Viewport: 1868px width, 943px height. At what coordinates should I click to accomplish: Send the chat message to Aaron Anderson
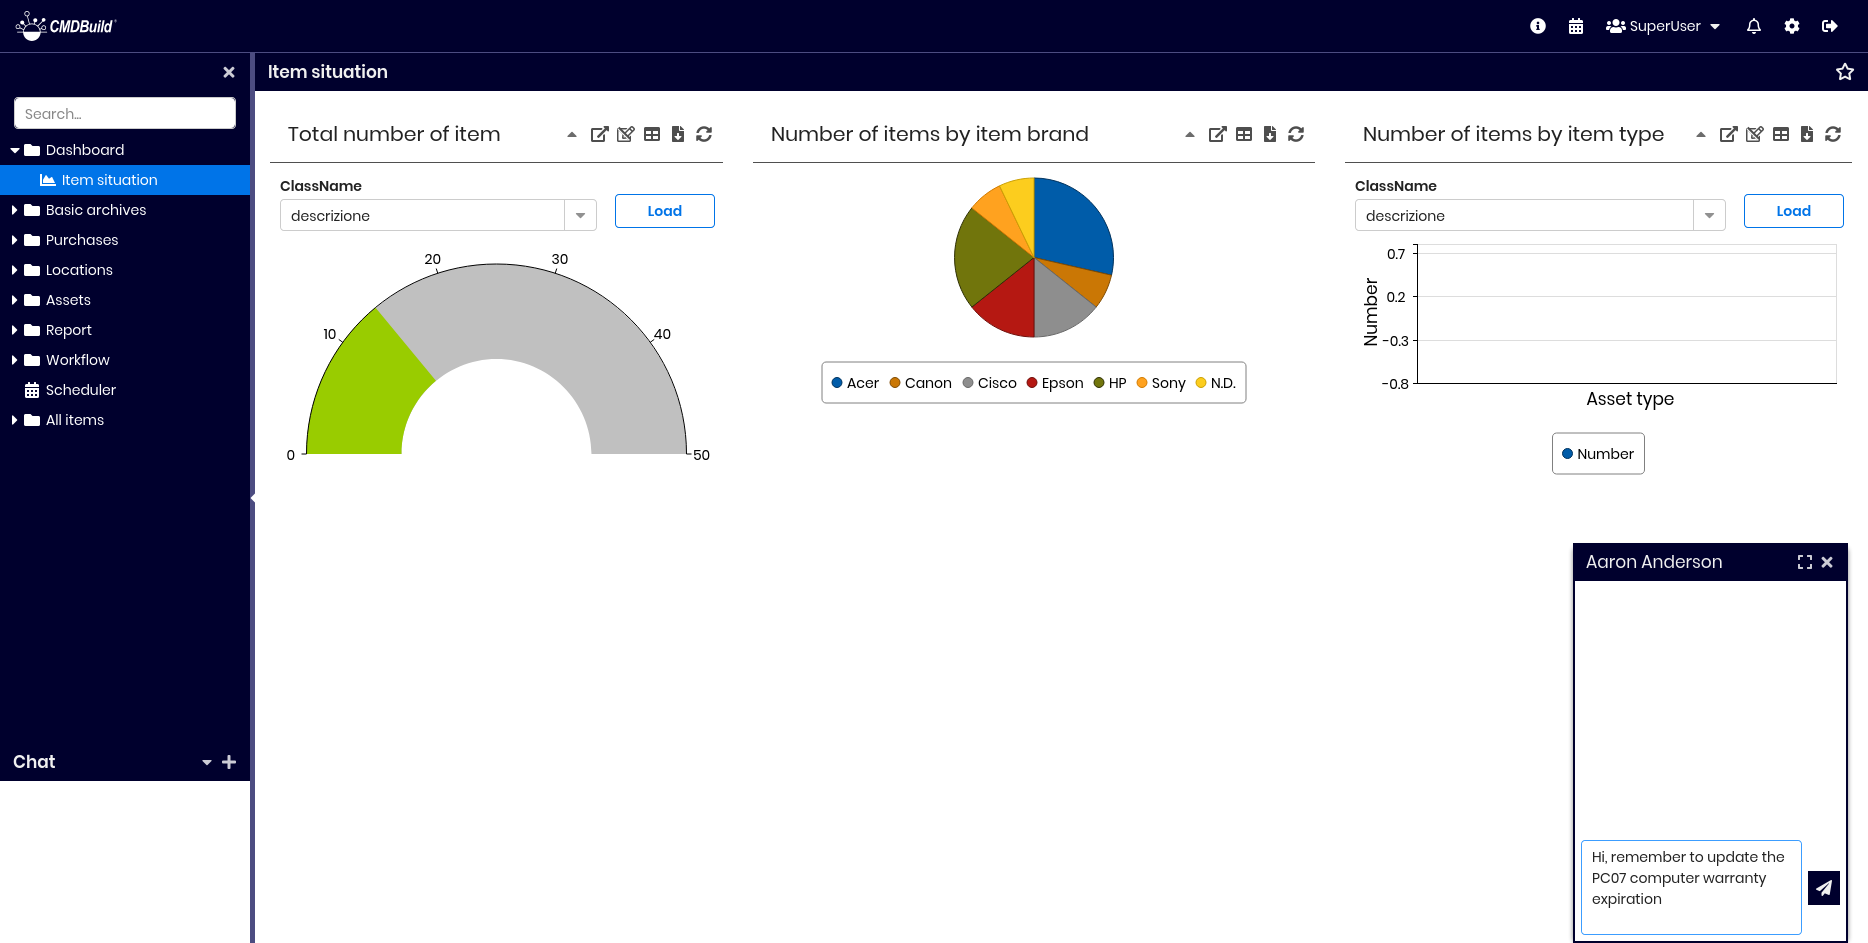(x=1823, y=887)
